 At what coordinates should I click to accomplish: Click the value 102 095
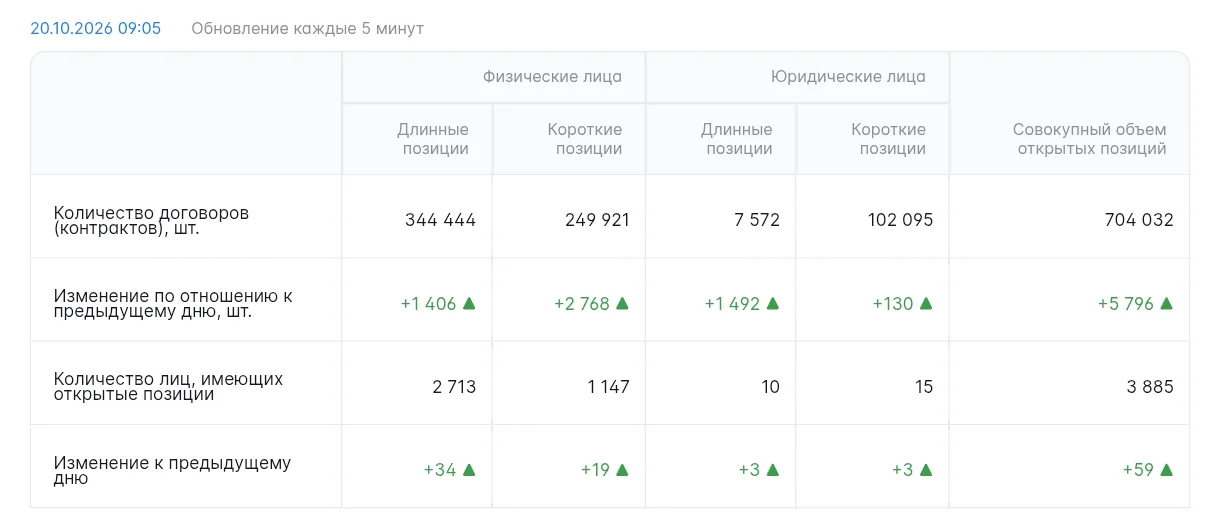(901, 220)
